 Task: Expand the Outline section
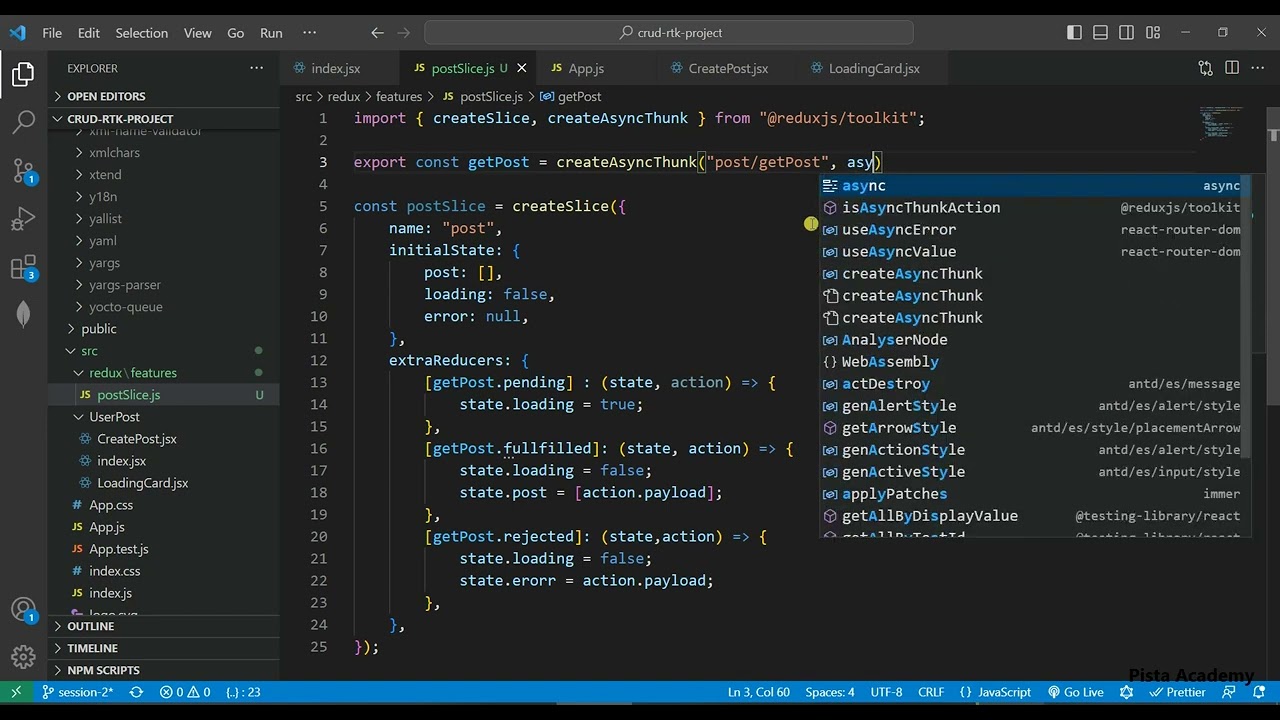point(164,626)
